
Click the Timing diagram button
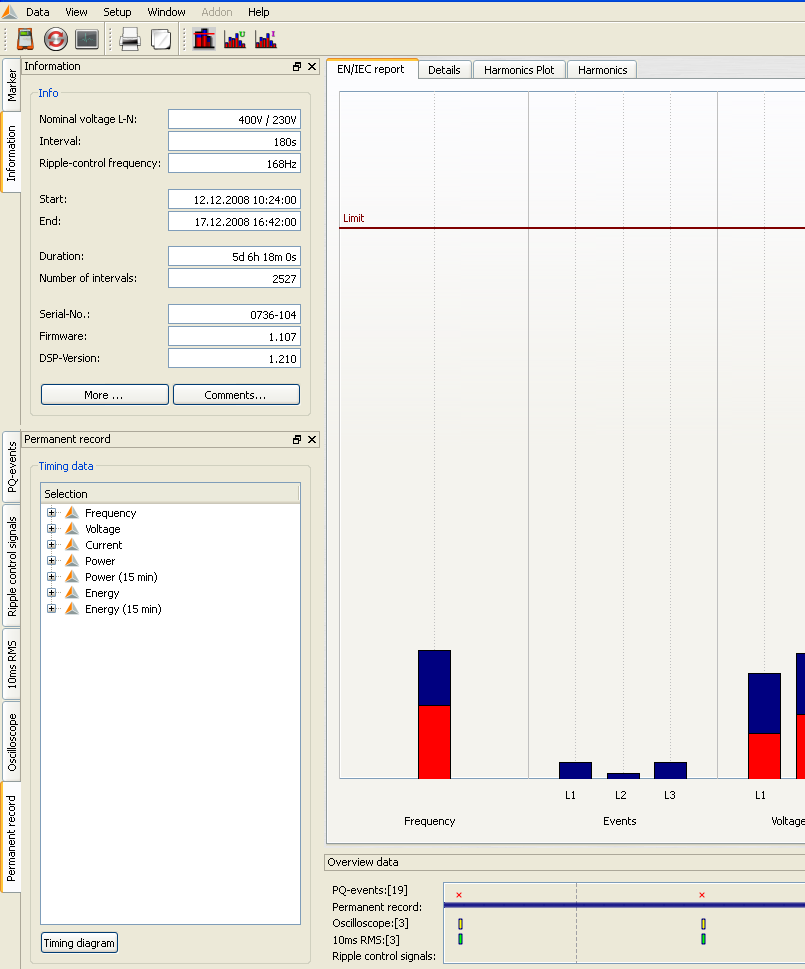[79, 943]
